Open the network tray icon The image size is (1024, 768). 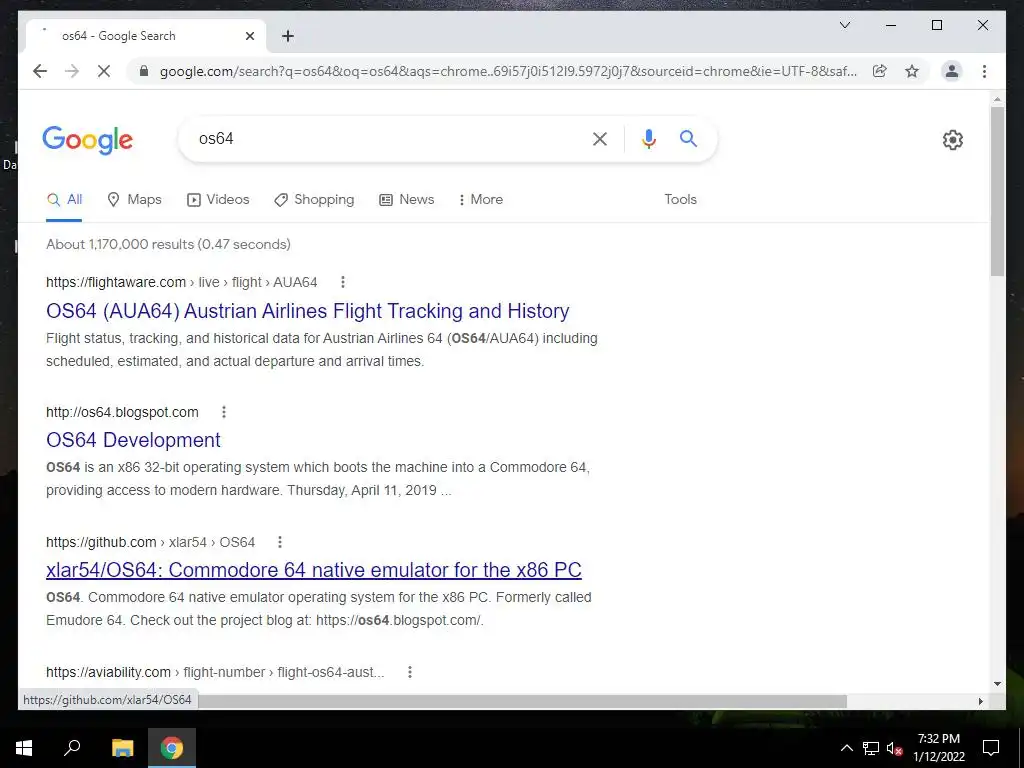pyautogui.click(x=871, y=748)
